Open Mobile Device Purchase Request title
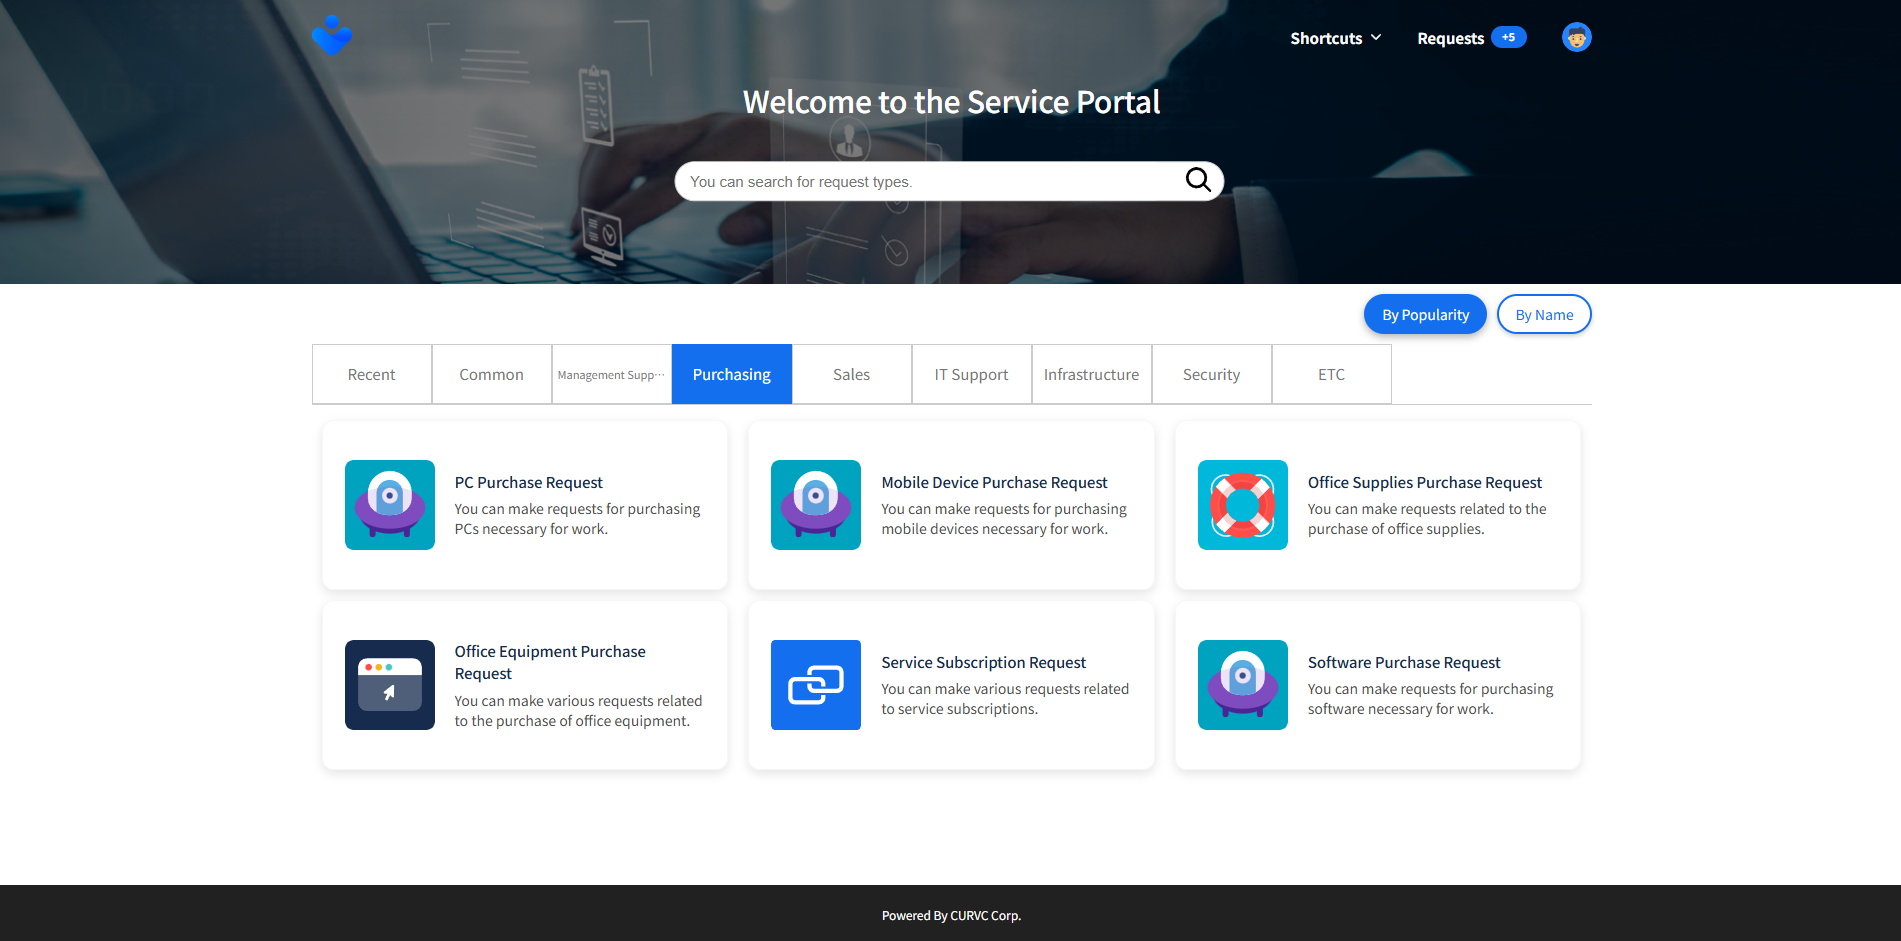This screenshot has width=1901, height=941. coord(994,482)
